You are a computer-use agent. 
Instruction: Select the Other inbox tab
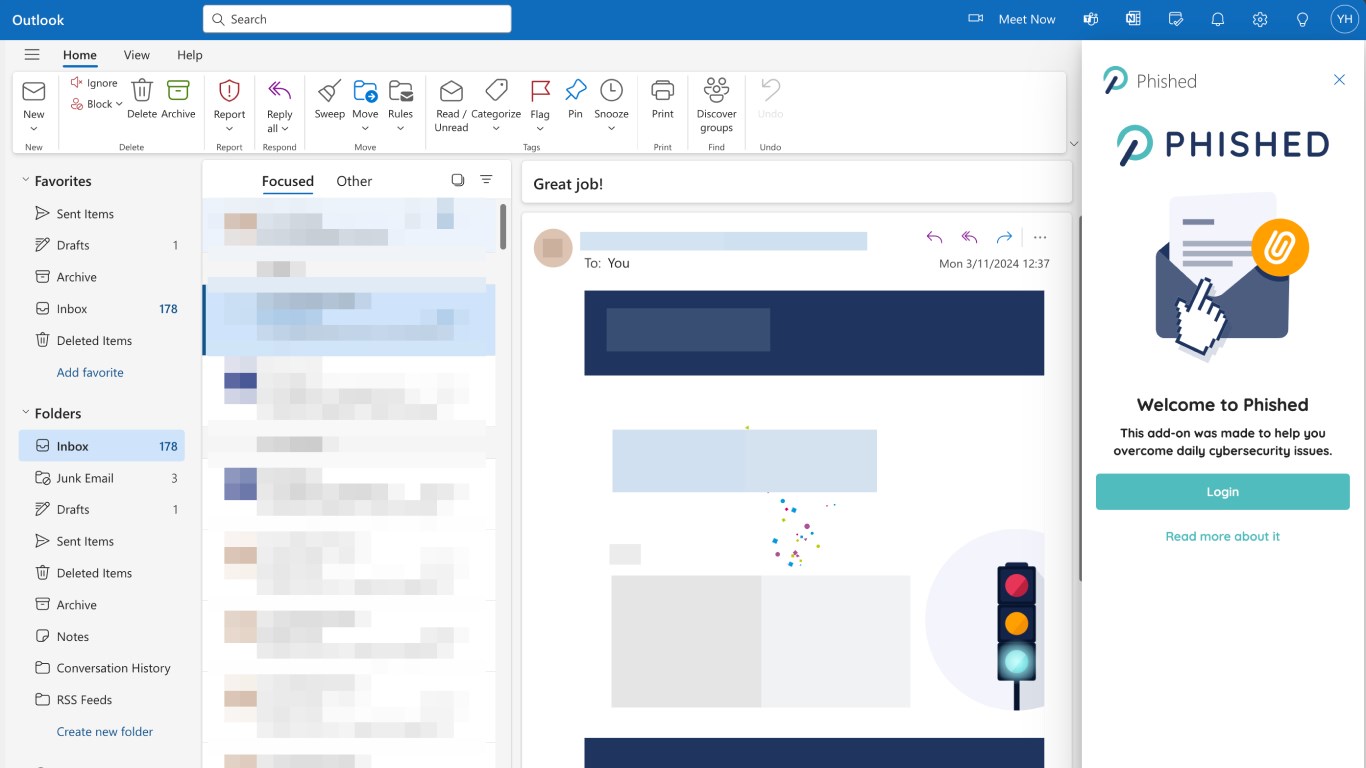pyautogui.click(x=354, y=181)
